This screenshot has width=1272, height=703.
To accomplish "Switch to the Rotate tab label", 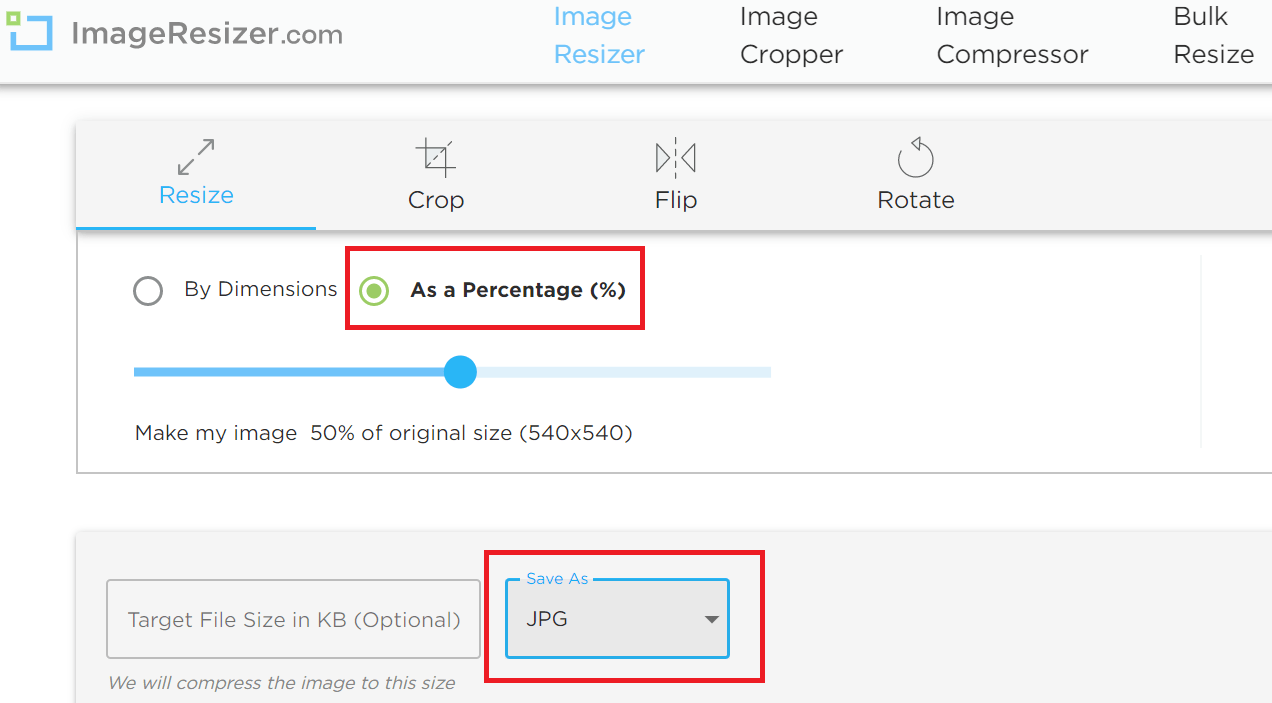I will point(916,200).
